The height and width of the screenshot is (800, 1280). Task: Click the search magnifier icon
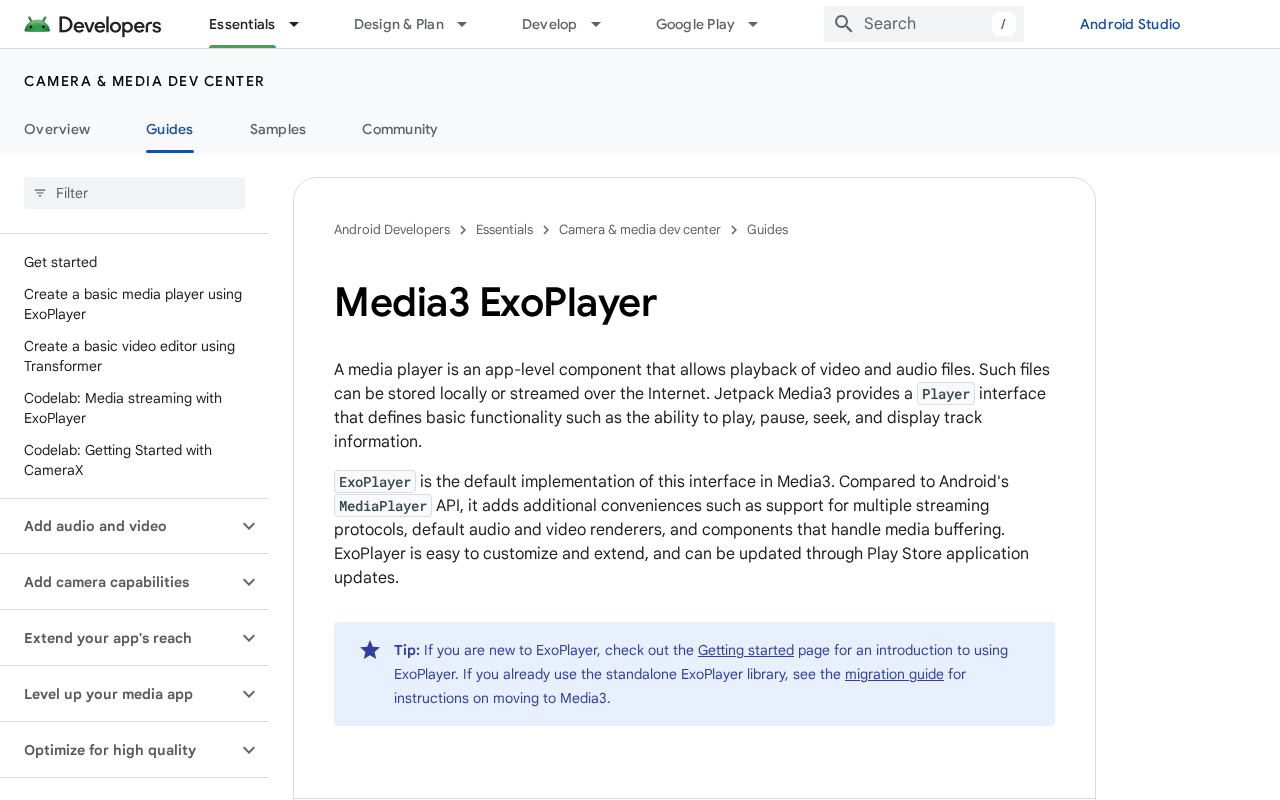[844, 24]
